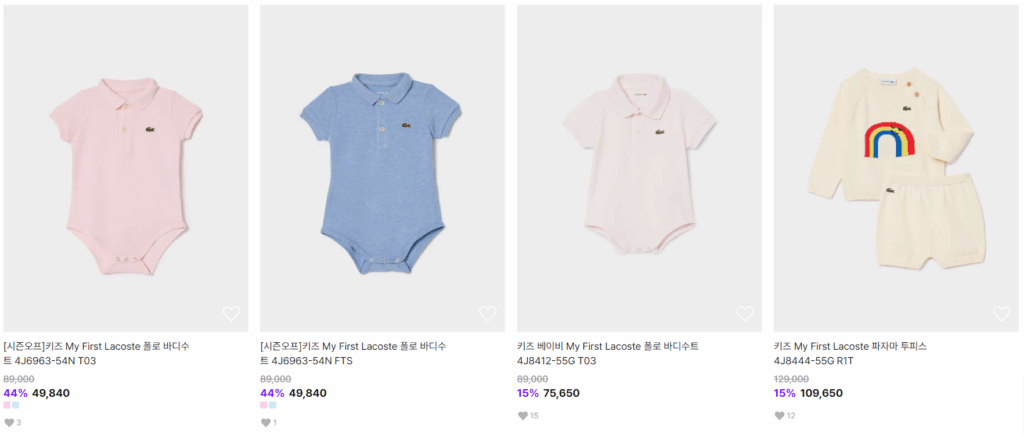Favorite the rainbow pajama two-piece set
Viewport: 1024px width, 434px height.
[1001, 314]
